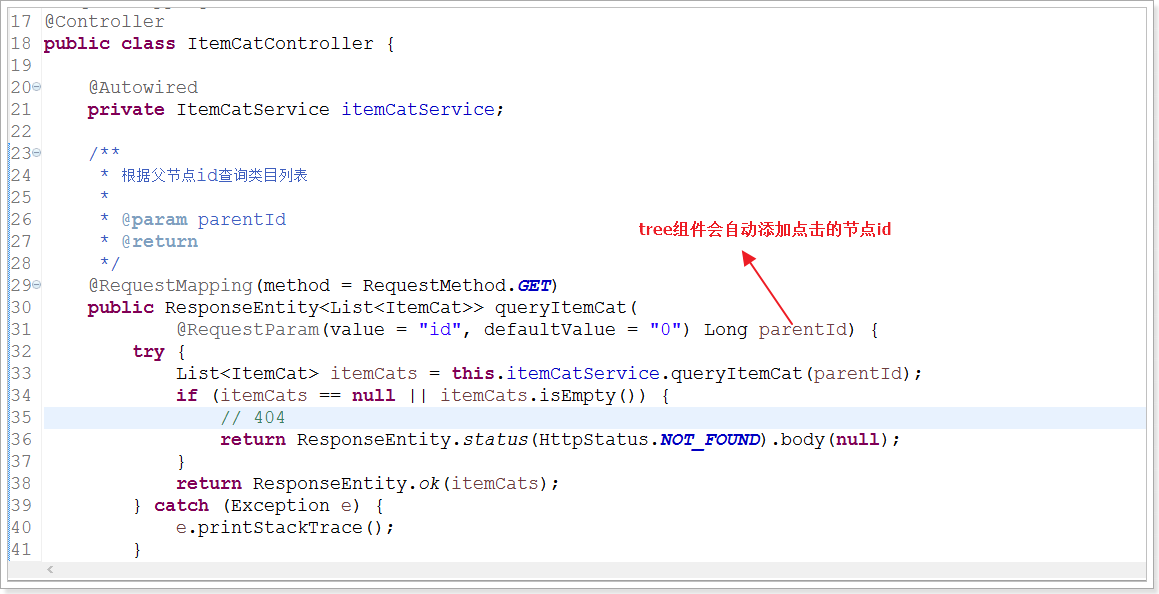Click this.itemCatService on line 33
1159x594 pixels.
555,373
